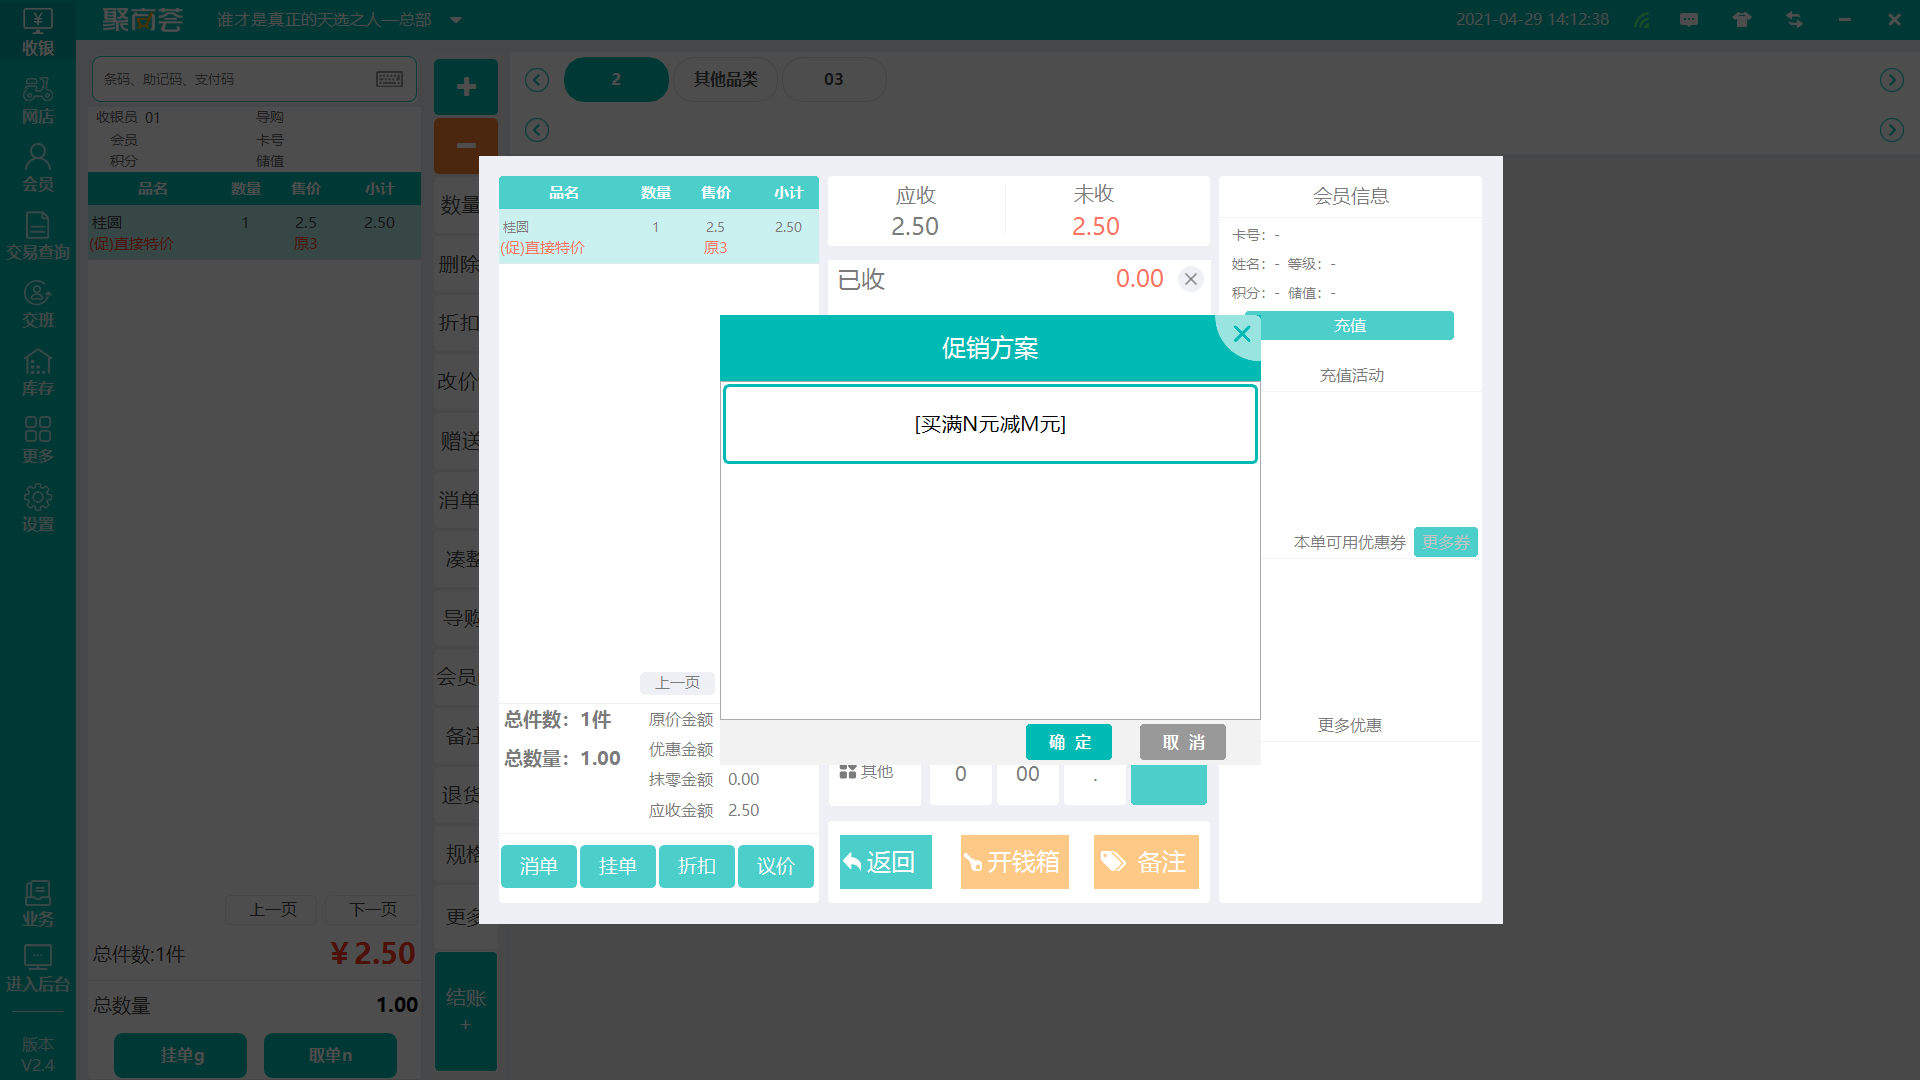1920x1080 pixels.
Task: Click the on-screen keyboard icon in search box
Action: click(390, 79)
